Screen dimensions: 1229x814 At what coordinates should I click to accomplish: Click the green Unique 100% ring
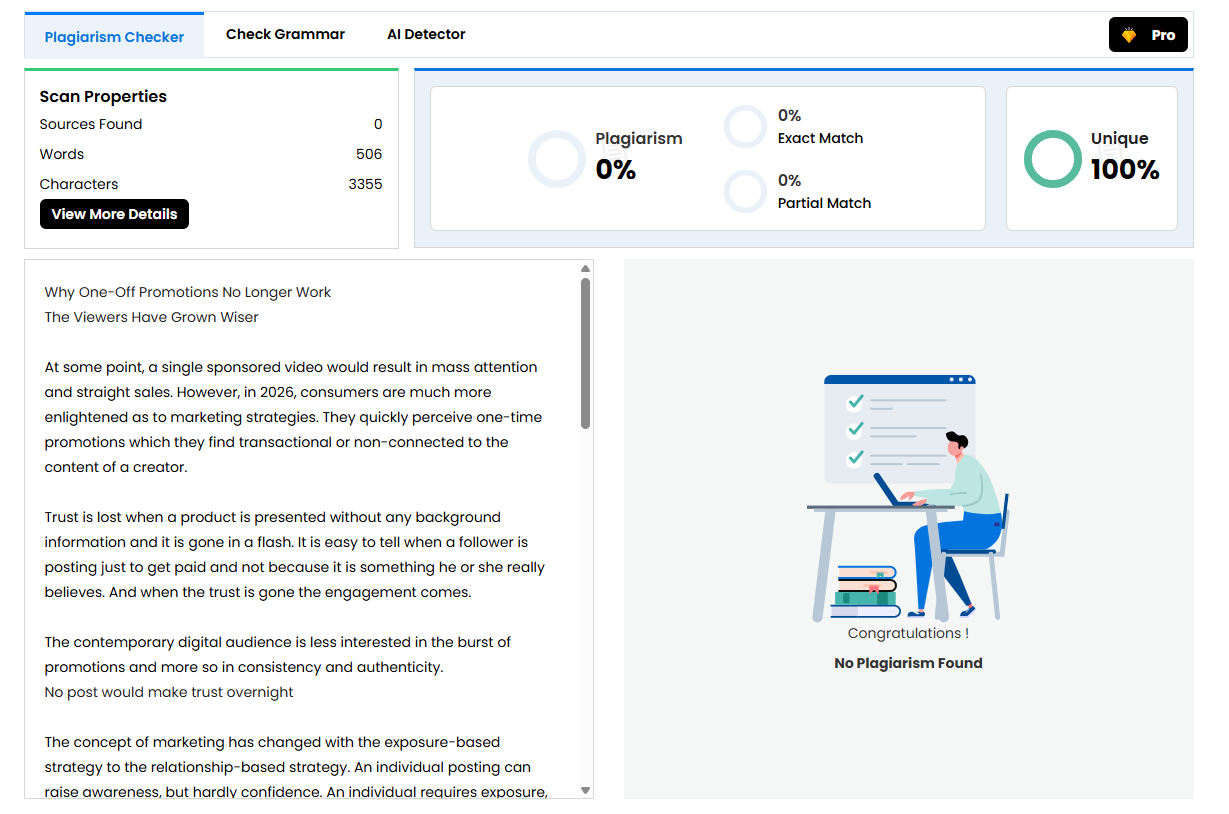1053,159
